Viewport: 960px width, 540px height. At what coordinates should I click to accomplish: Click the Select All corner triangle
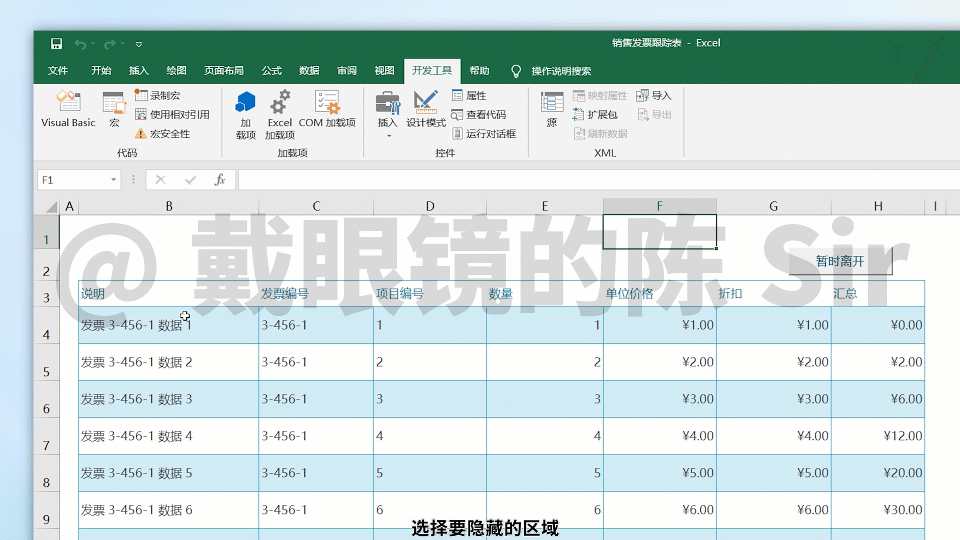(51, 206)
